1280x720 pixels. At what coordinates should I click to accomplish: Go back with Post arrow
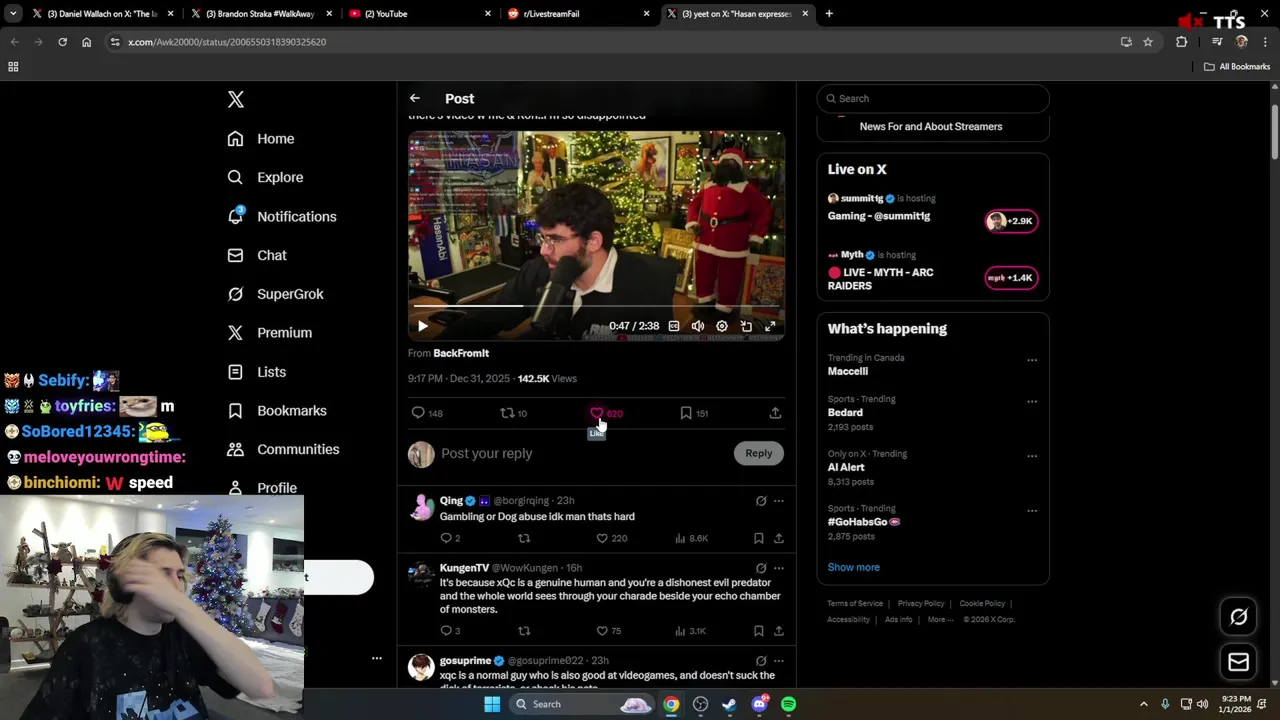point(415,98)
